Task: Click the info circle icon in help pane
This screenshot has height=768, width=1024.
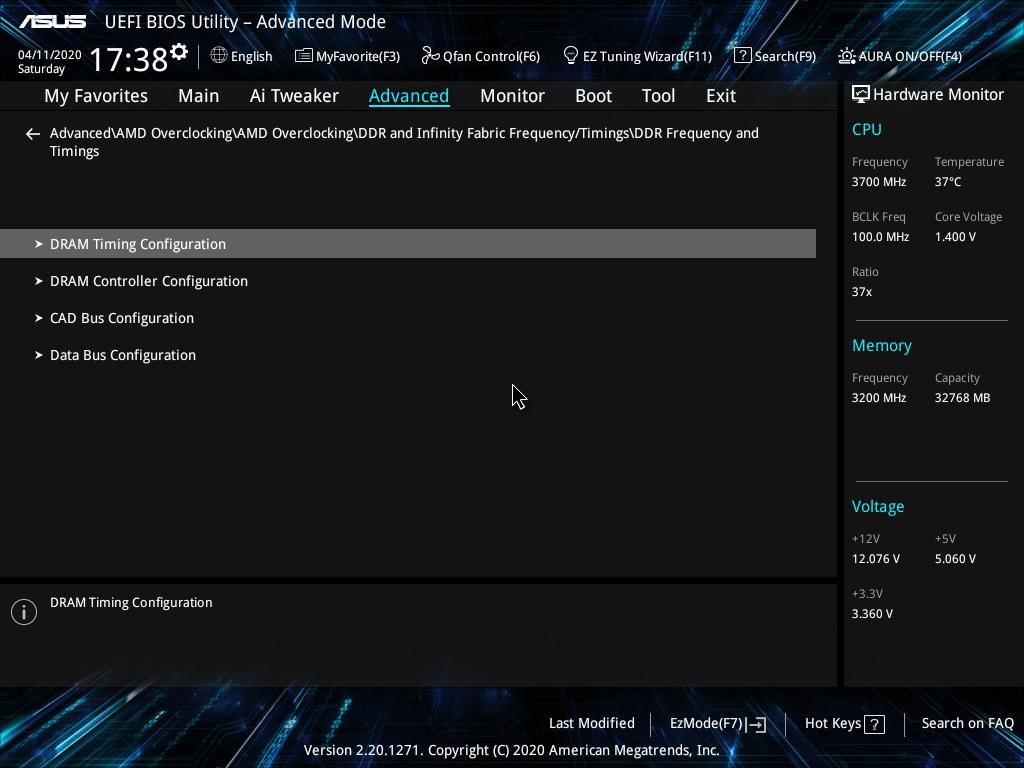Action: [24, 612]
